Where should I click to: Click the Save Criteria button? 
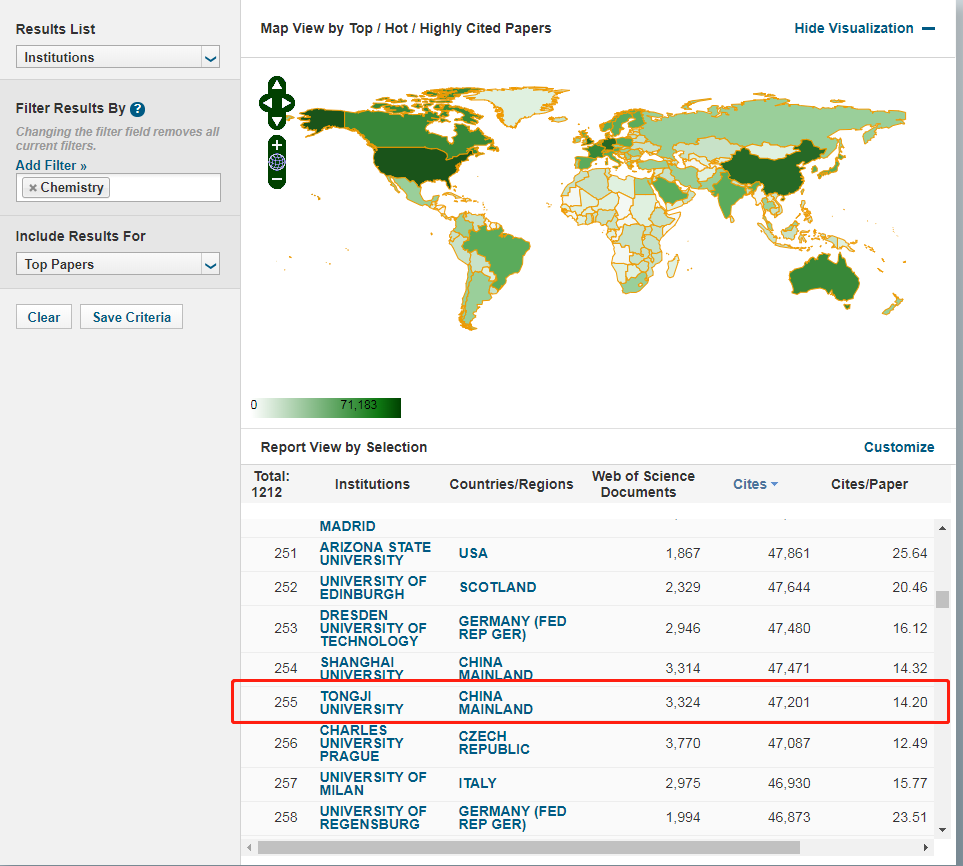pyautogui.click(x=131, y=317)
